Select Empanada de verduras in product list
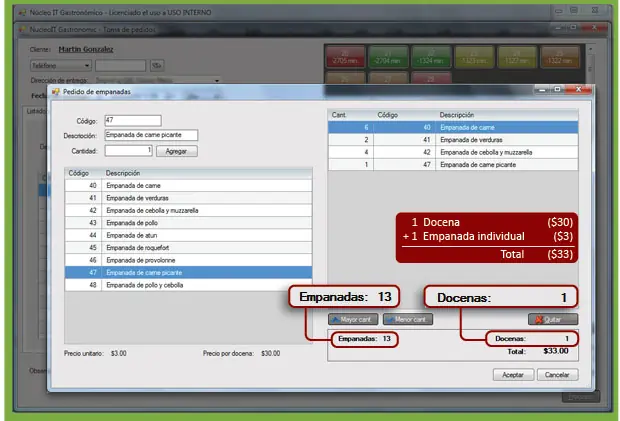 coord(189,198)
